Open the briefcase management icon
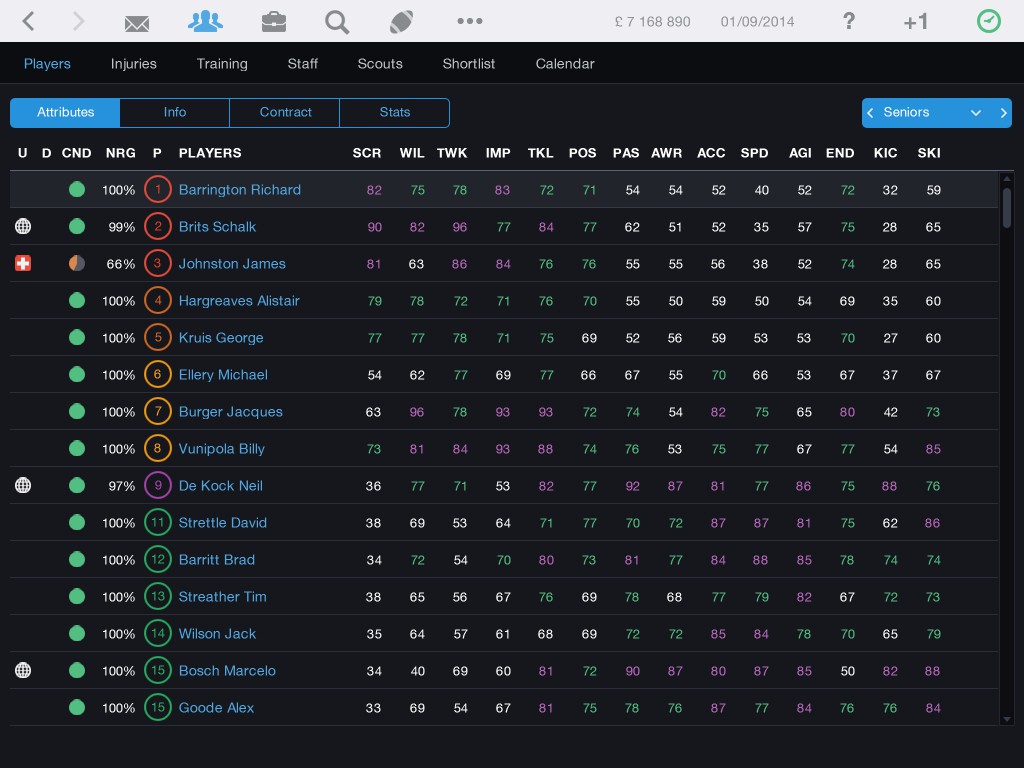The height and width of the screenshot is (768, 1024). pos(273,21)
